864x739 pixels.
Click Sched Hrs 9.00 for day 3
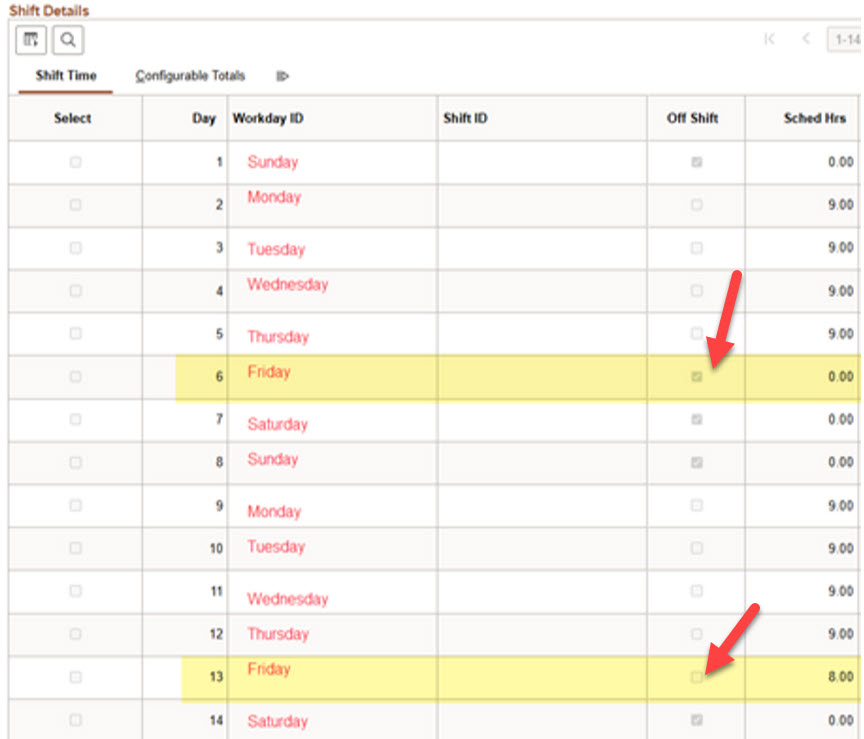point(841,247)
